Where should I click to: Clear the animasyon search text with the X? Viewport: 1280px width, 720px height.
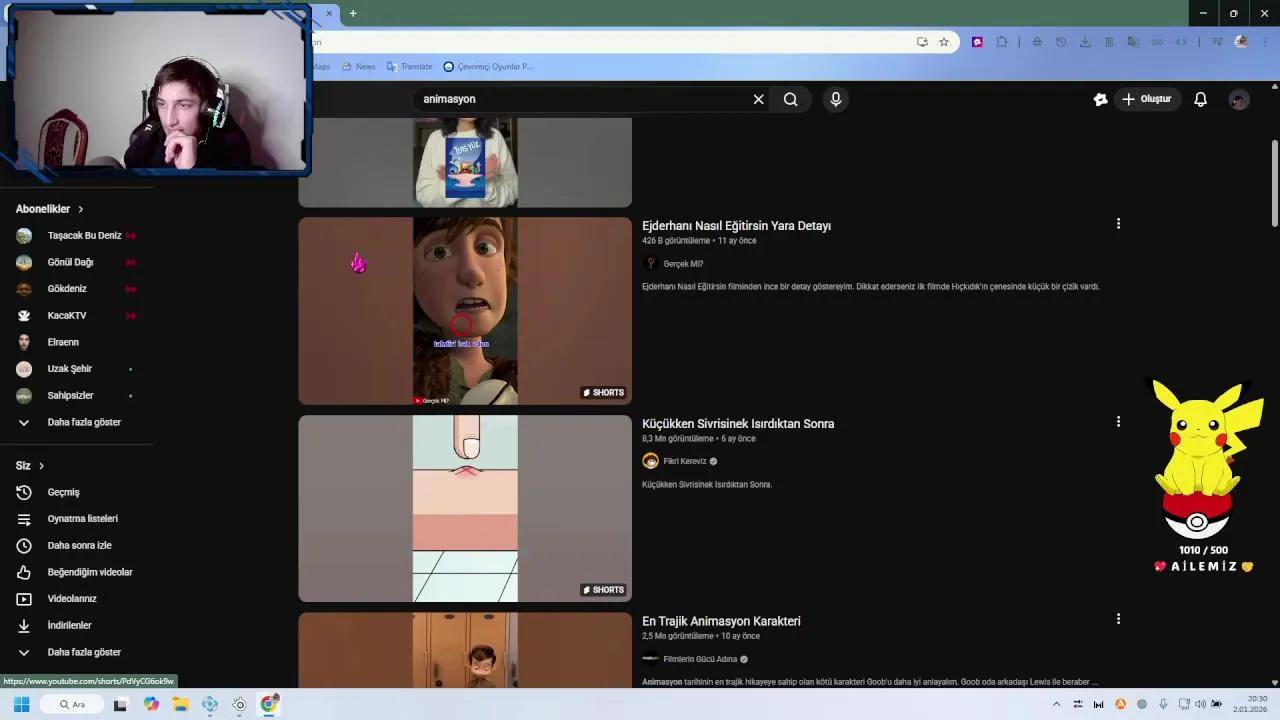pos(758,99)
